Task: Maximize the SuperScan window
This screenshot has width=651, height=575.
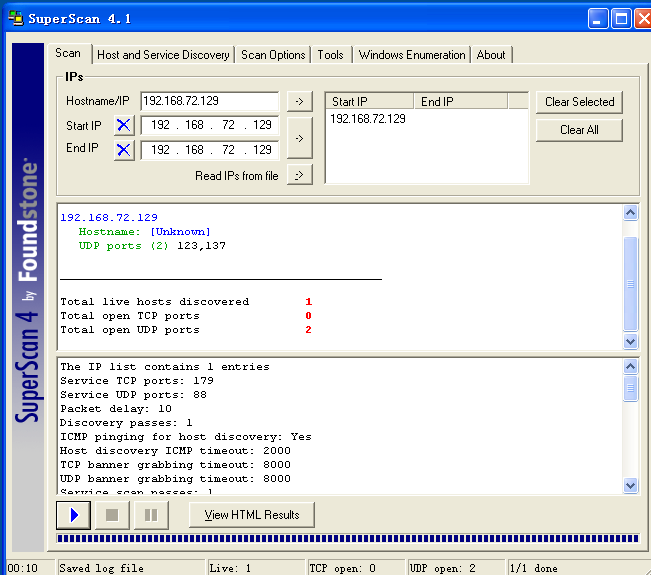Action: point(621,19)
